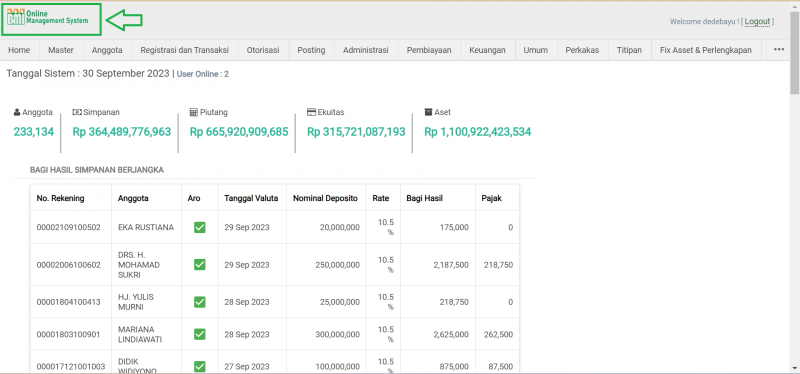Open the Posting menu
800x374 pixels.
(311, 50)
